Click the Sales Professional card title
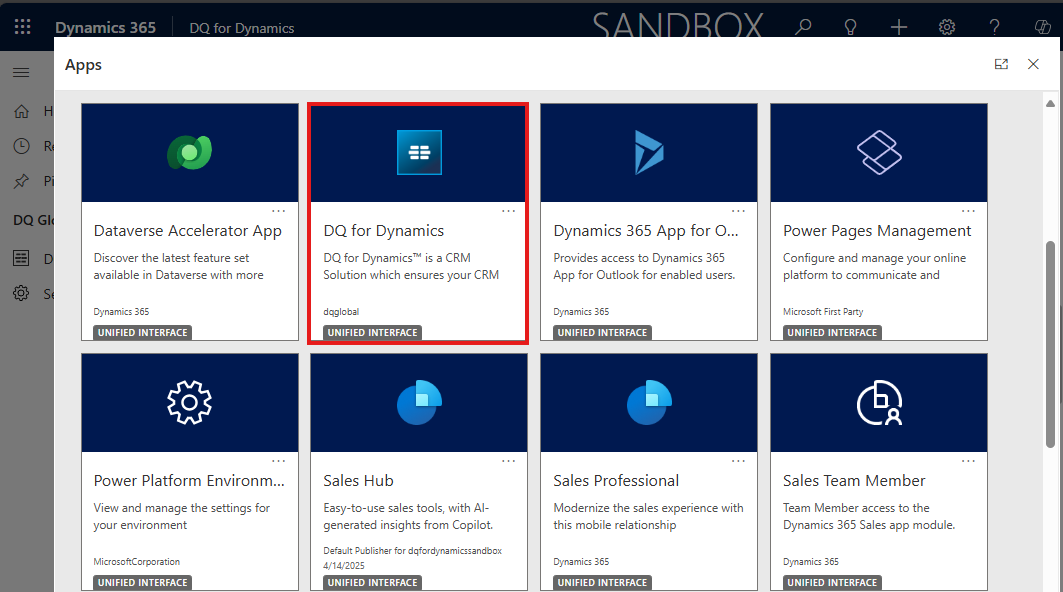The height and width of the screenshot is (592, 1063). pos(616,481)
